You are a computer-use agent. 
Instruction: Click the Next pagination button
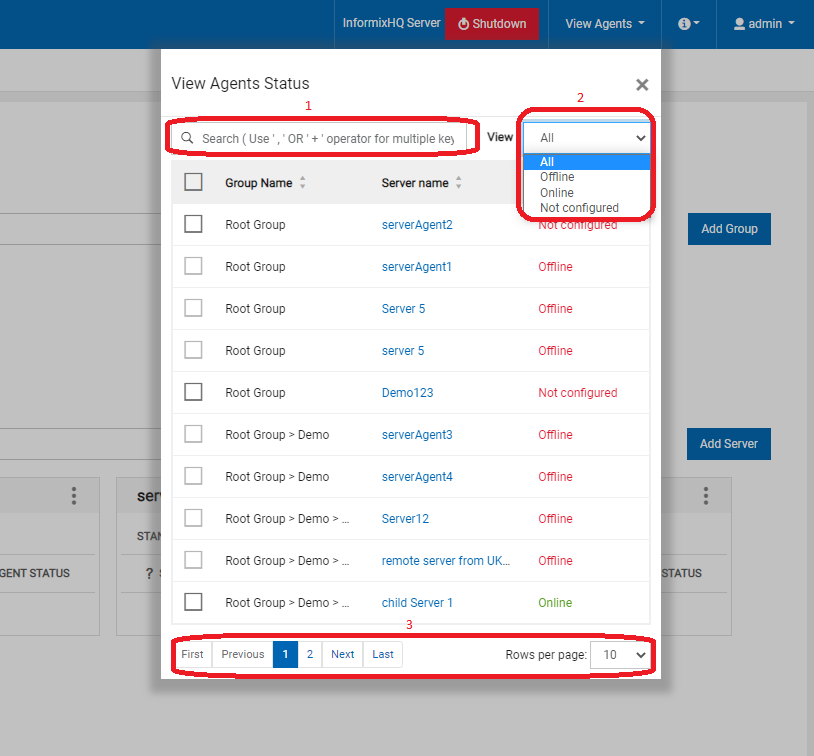(343, 655)
